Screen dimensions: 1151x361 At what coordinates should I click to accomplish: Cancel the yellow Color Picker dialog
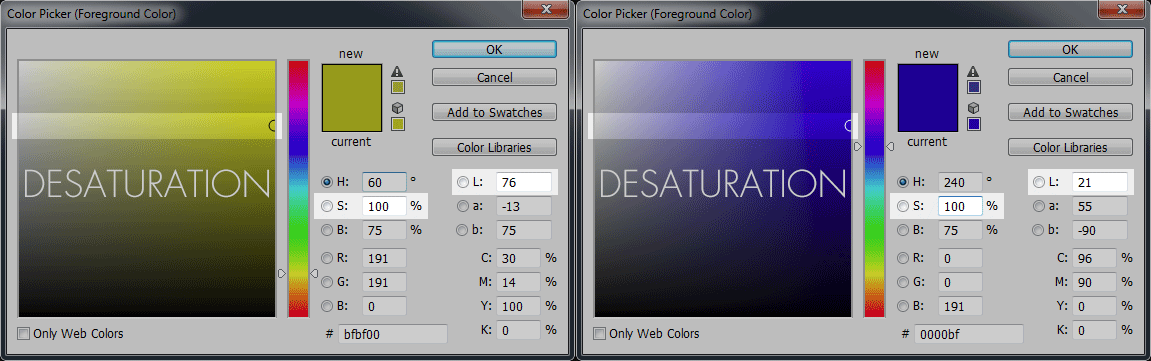(x=494, y=77)
